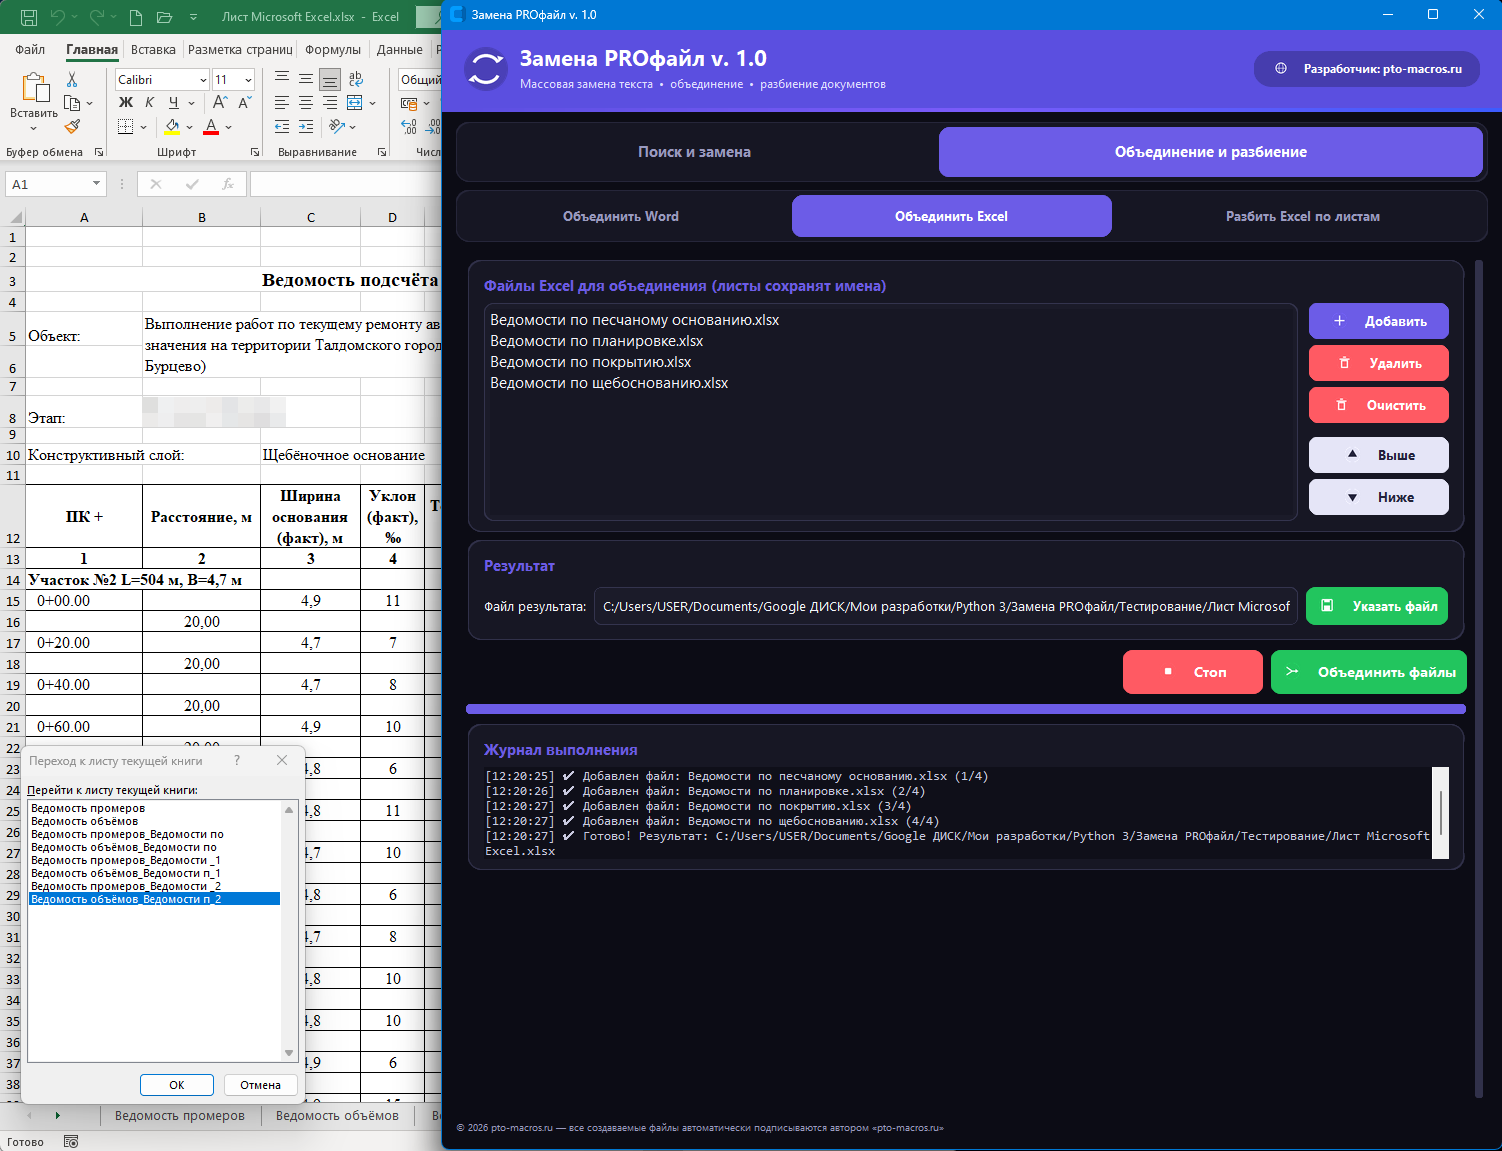The width and height of the screenshot is (1502, 1151).
Task: Click the green Объединить файлы button
Action: click(x=1369, y=672)
